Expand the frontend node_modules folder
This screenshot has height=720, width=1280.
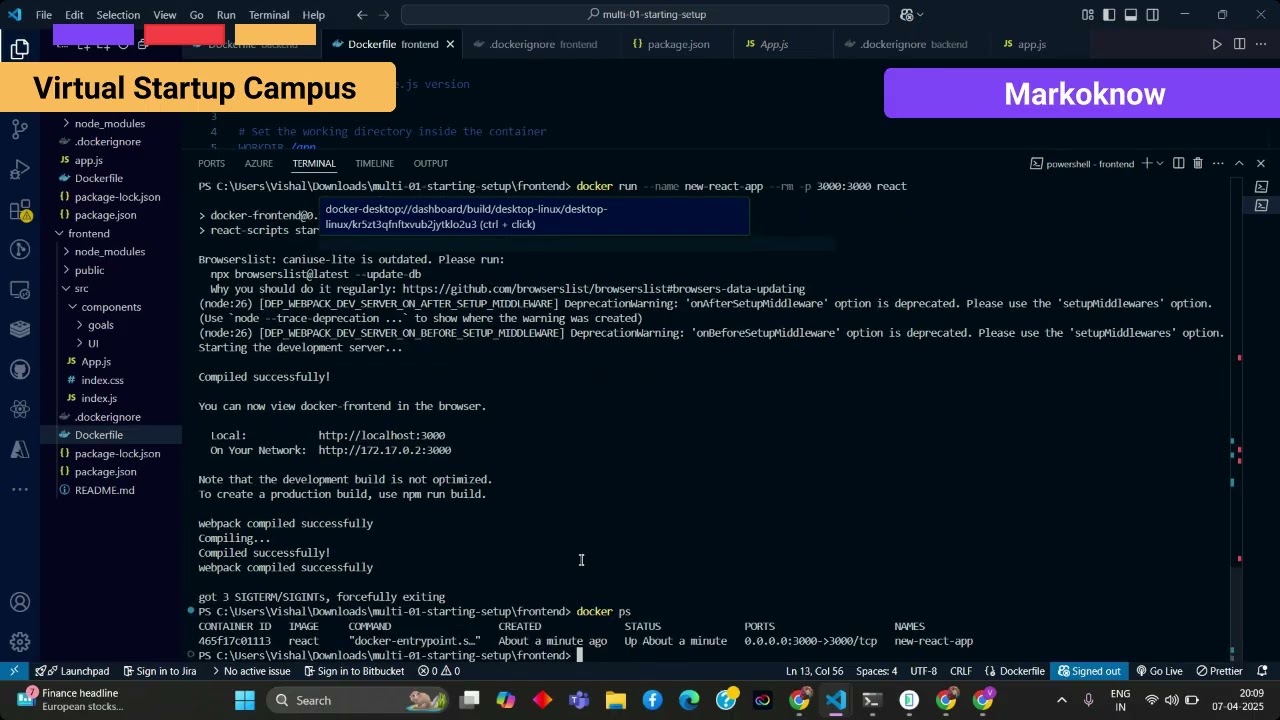pos(110,252)
